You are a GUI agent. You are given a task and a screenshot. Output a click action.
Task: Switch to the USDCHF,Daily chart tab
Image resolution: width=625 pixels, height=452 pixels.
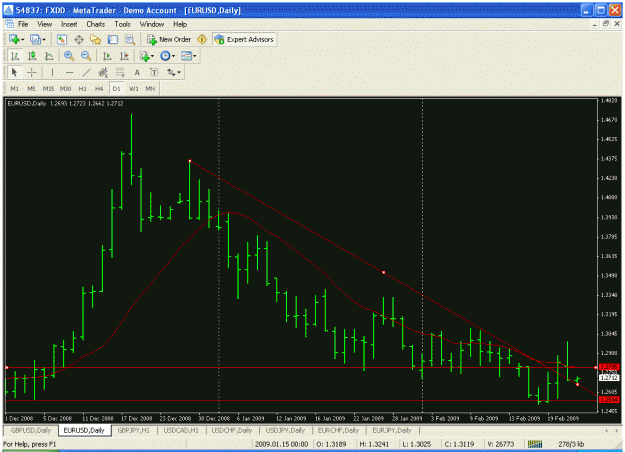232,430
